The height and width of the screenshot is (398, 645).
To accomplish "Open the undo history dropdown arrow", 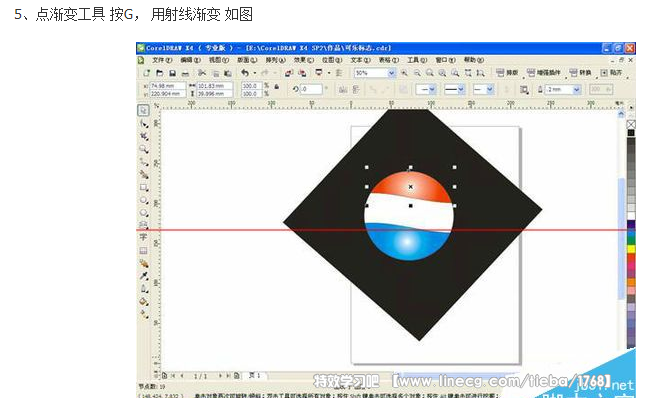I will click(x=255, y=73).
